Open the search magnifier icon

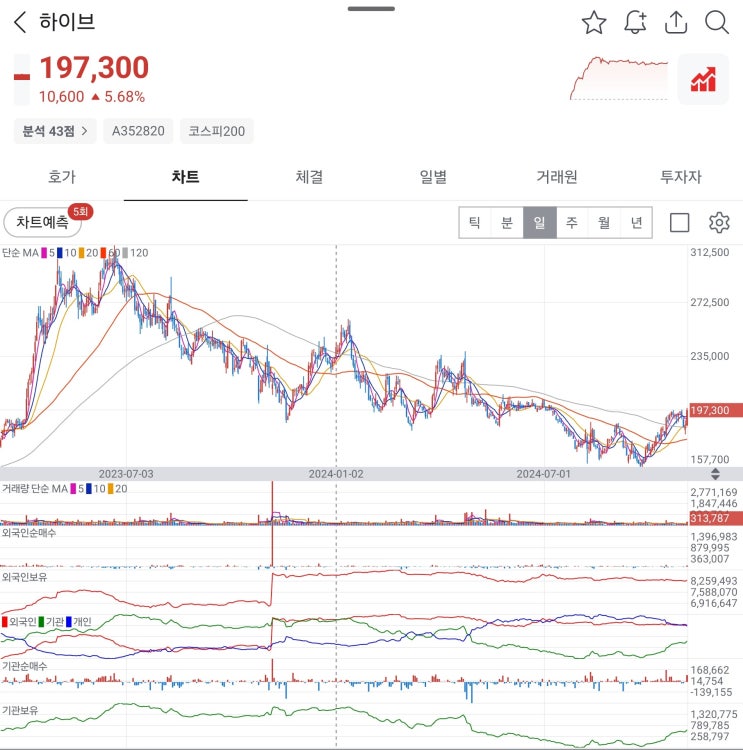tap(717, 22)
